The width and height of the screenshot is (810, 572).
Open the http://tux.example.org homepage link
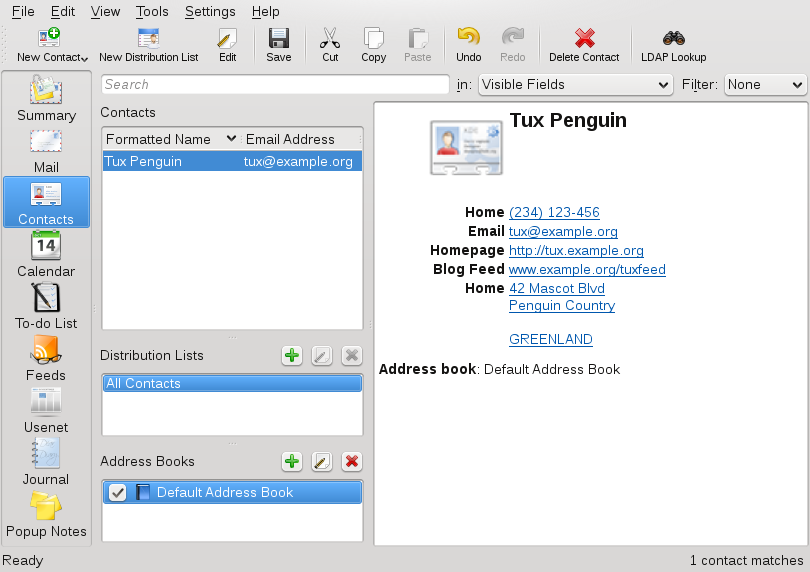point(576,250)
